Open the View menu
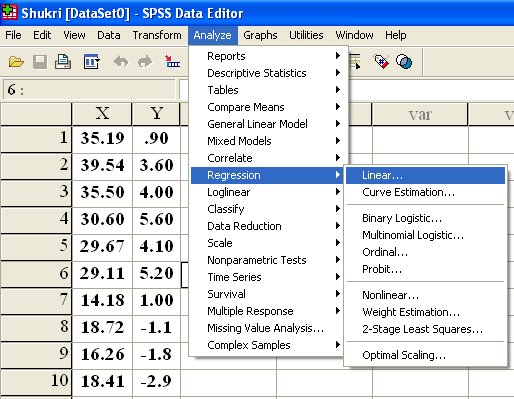This screenshot has width=514, height=399. [74, 35]
